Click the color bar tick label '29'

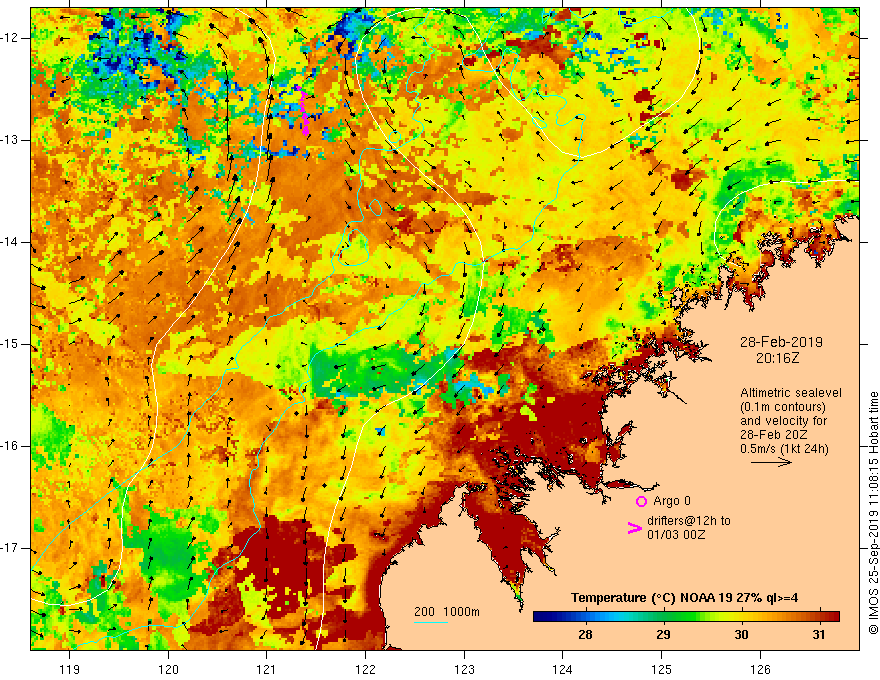pos(663,635)
